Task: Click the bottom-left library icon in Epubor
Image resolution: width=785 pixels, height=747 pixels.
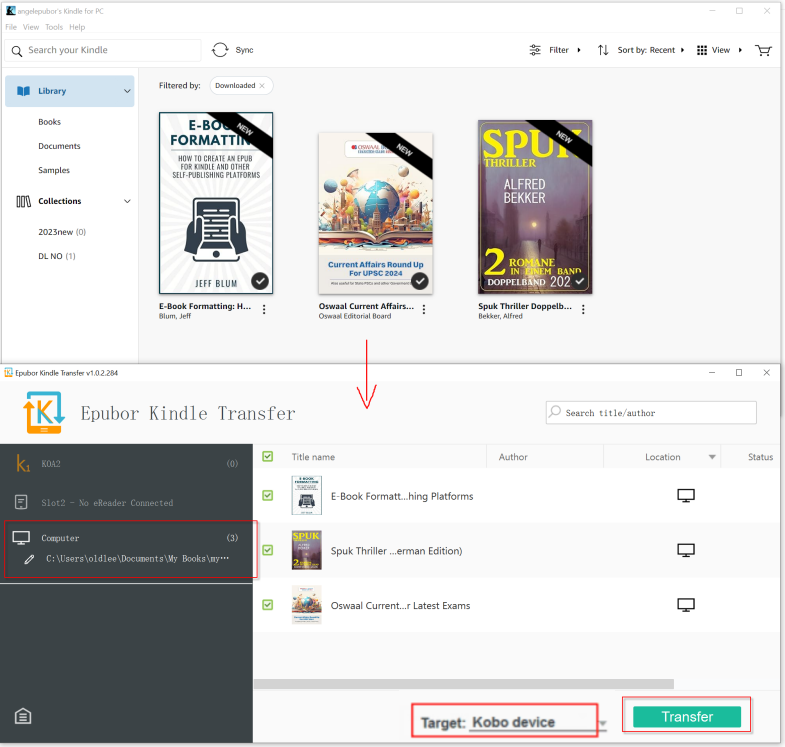Action: [23, 716]
